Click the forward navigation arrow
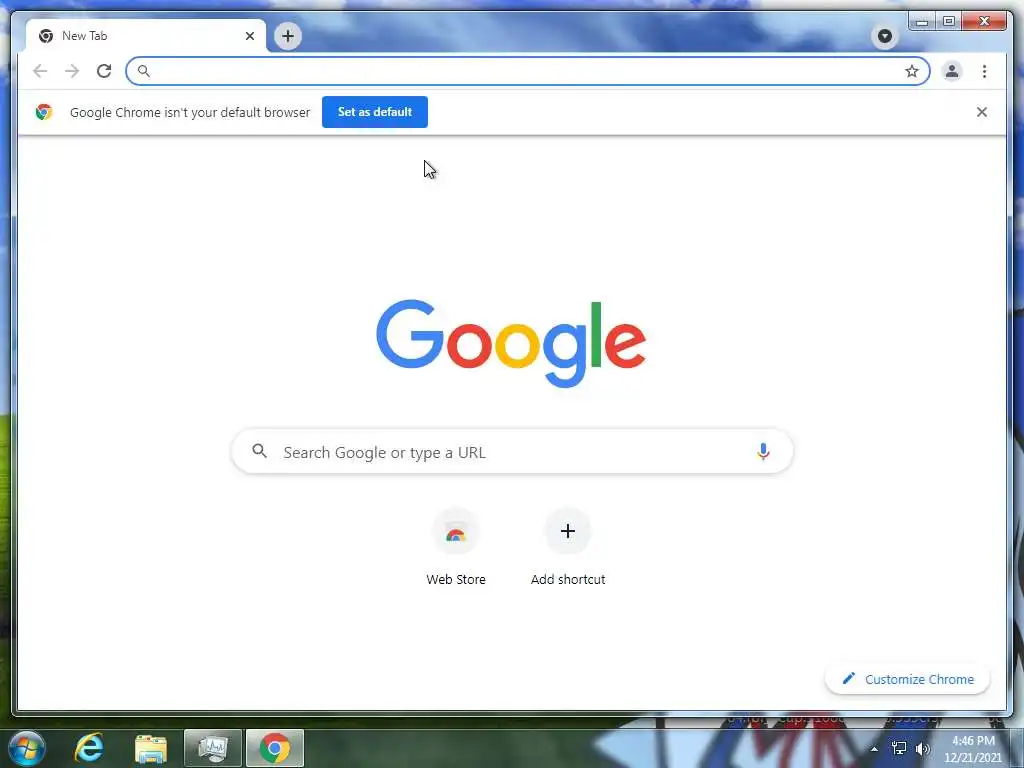The width and height of the screenshot is (1024, 768). (72, 71)
